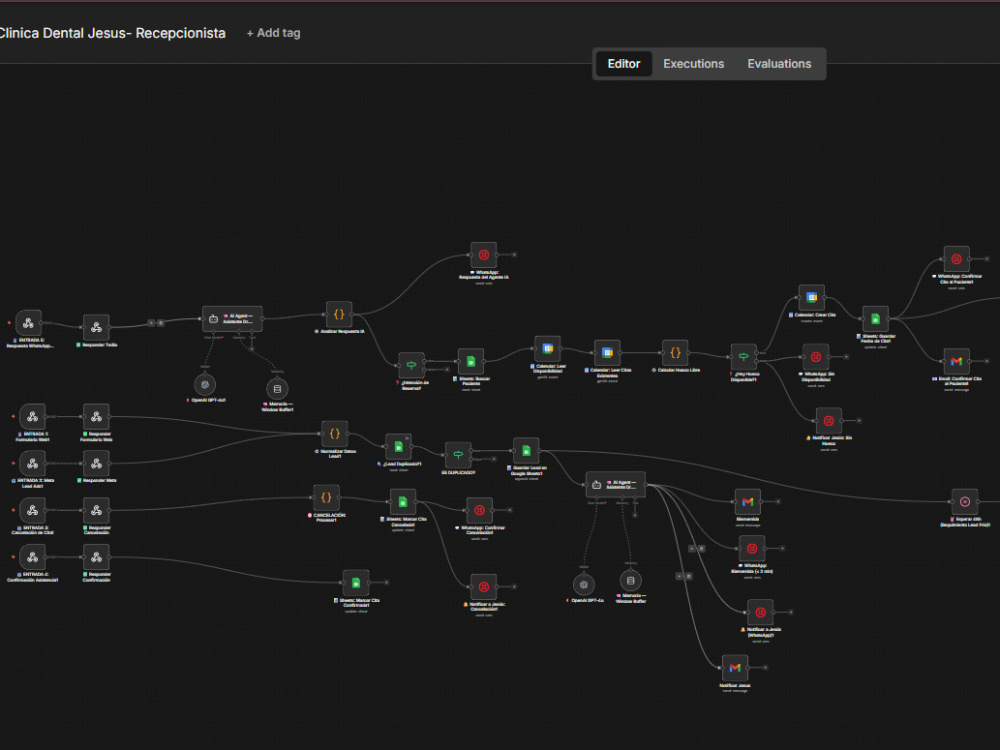Image resolution: width=1000 pixels, height=750 pixels.
Task: Select the ENTRADA 5 Respuesta WhatsApp webhook node
Action: (28, 323)
